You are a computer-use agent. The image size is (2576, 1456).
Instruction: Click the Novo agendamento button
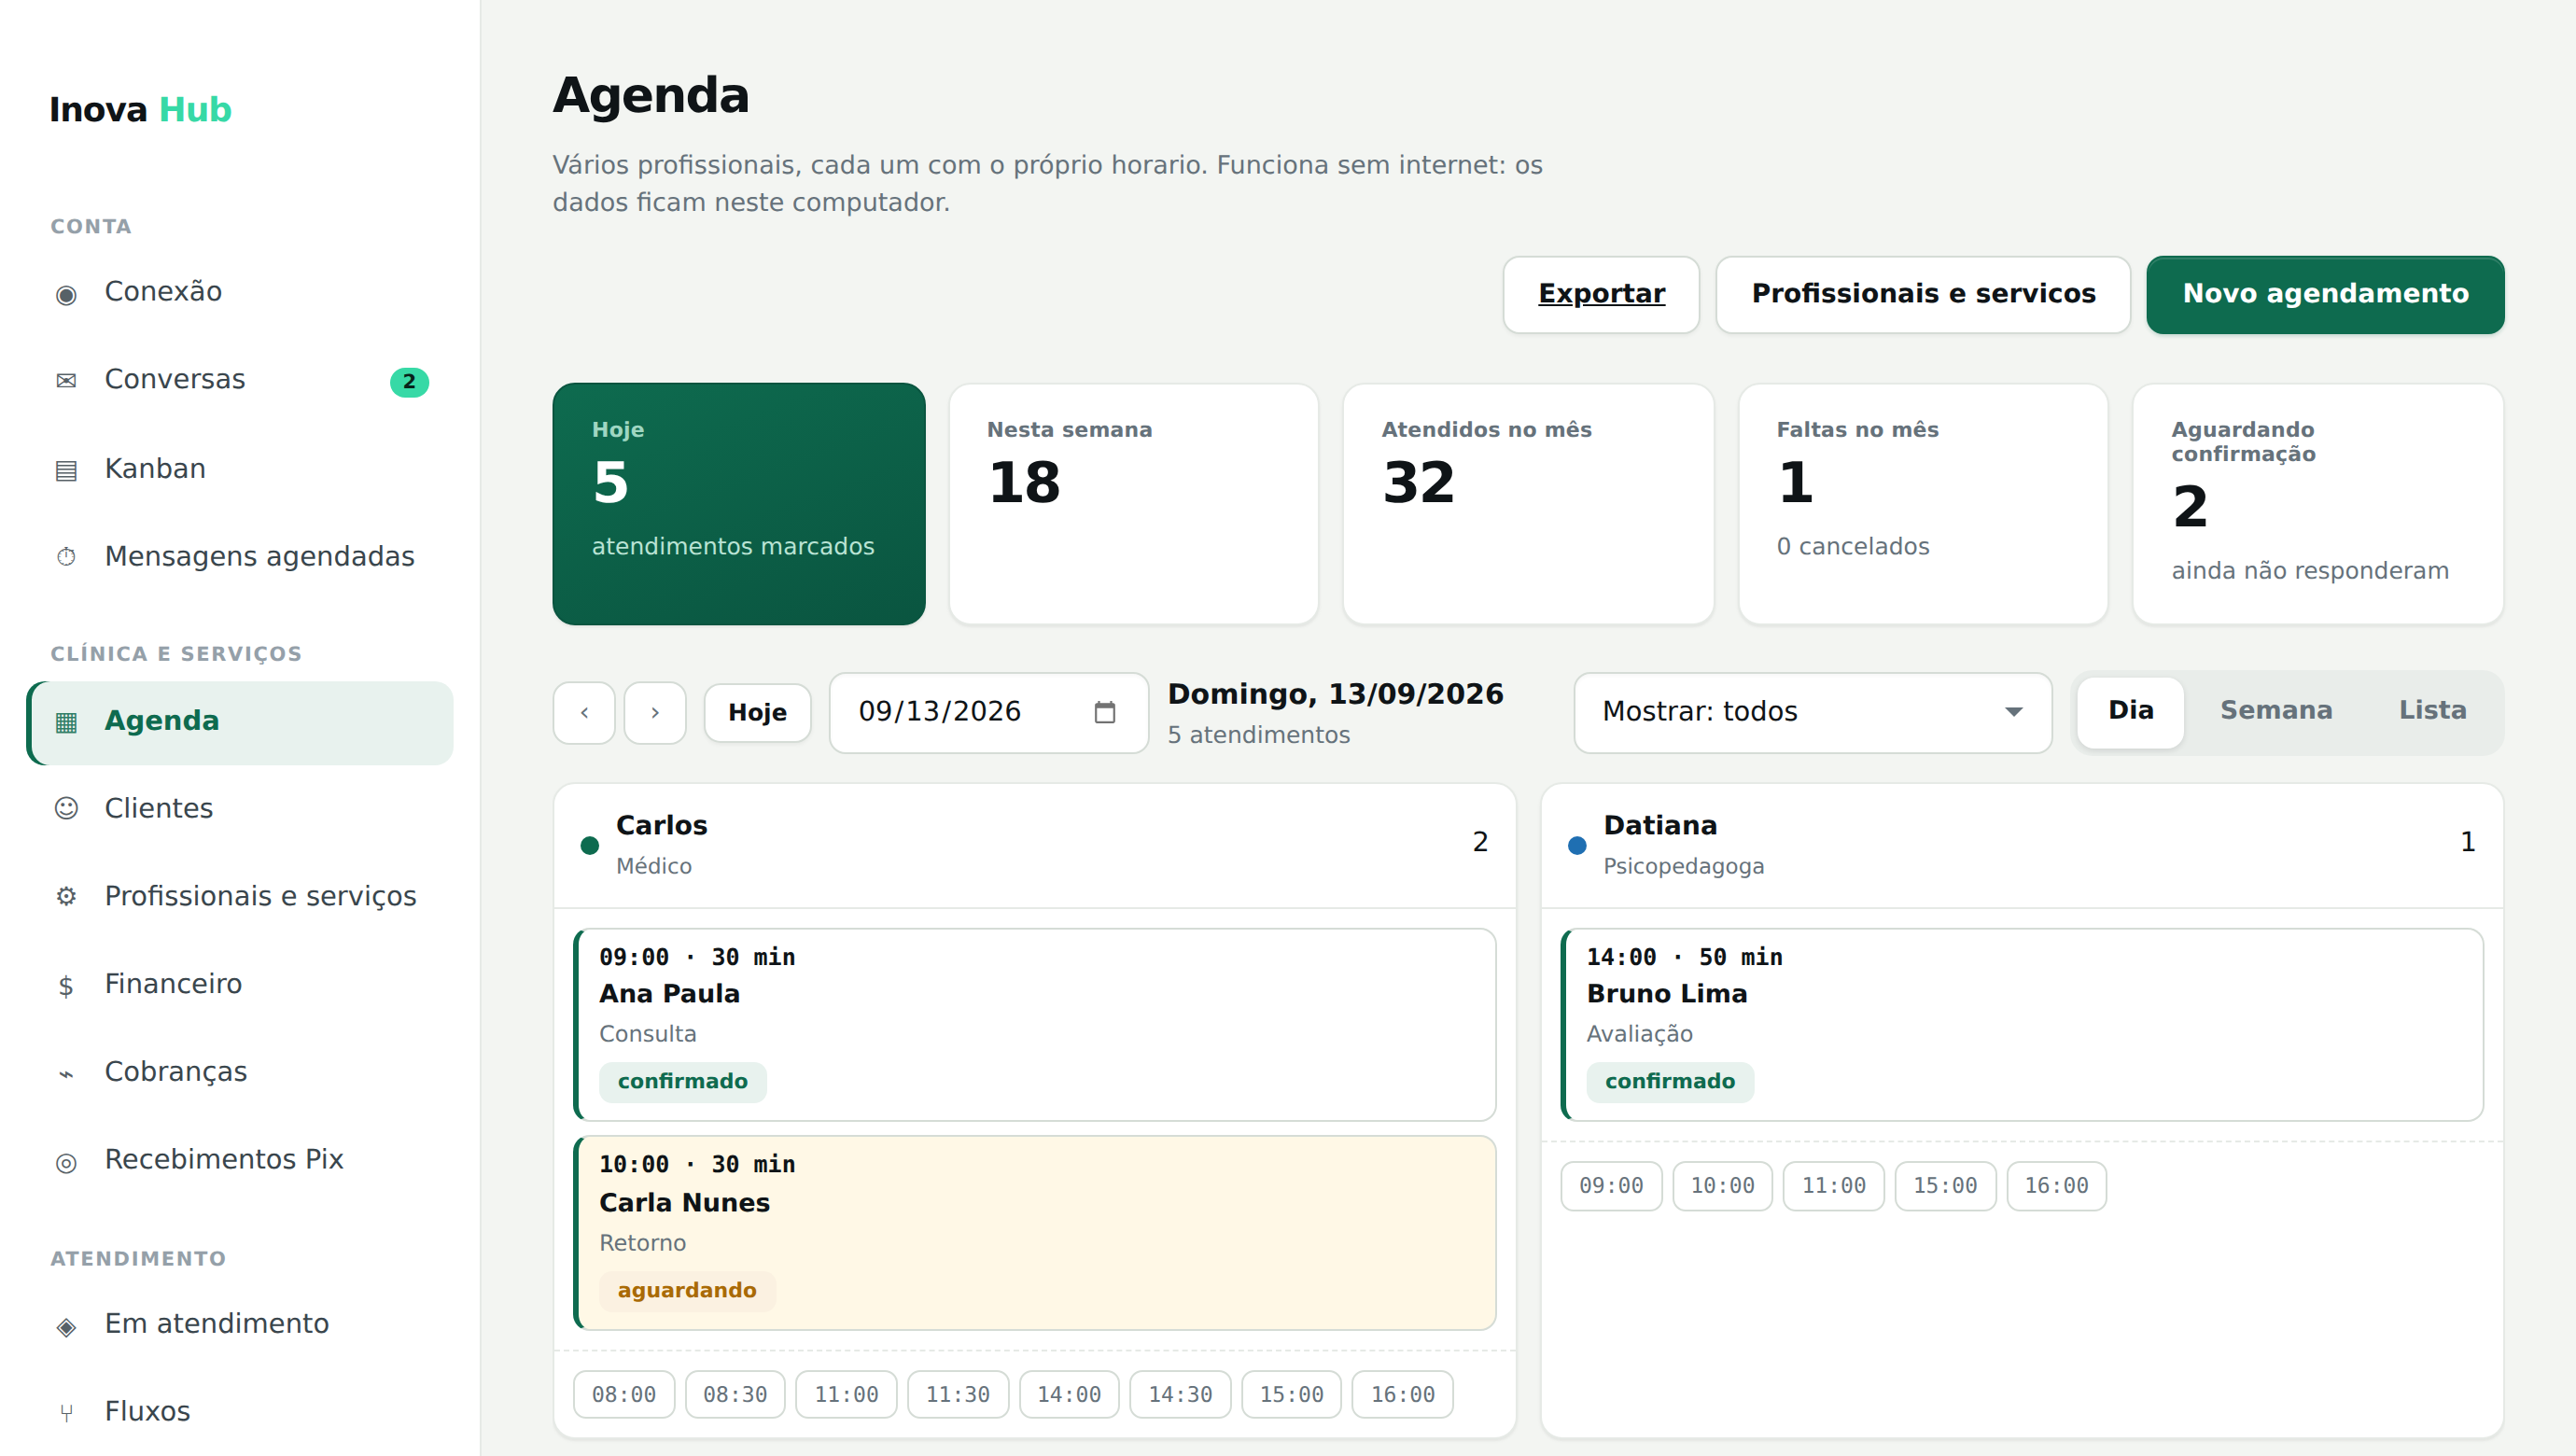tap(2325, 294)
